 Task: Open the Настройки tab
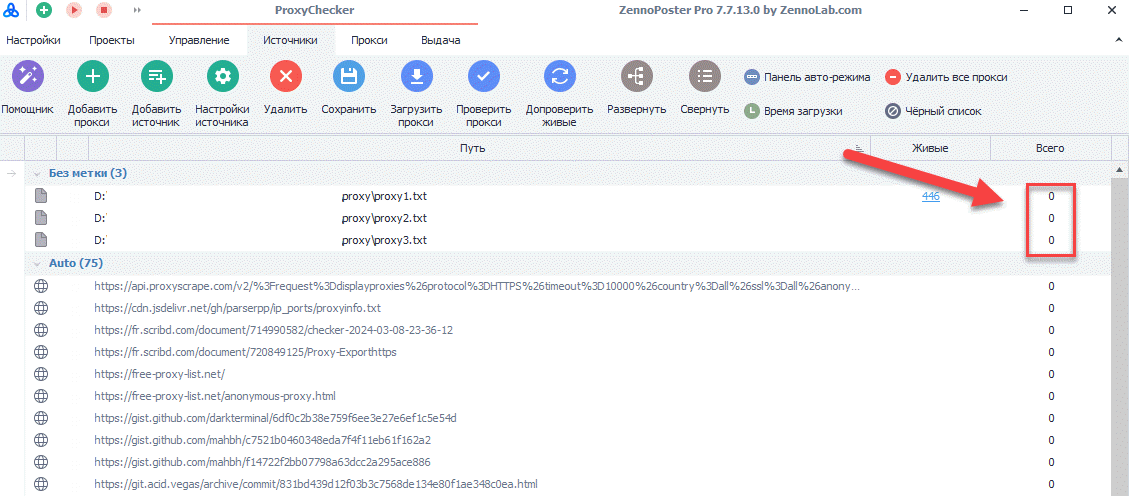tap(33, 40)
